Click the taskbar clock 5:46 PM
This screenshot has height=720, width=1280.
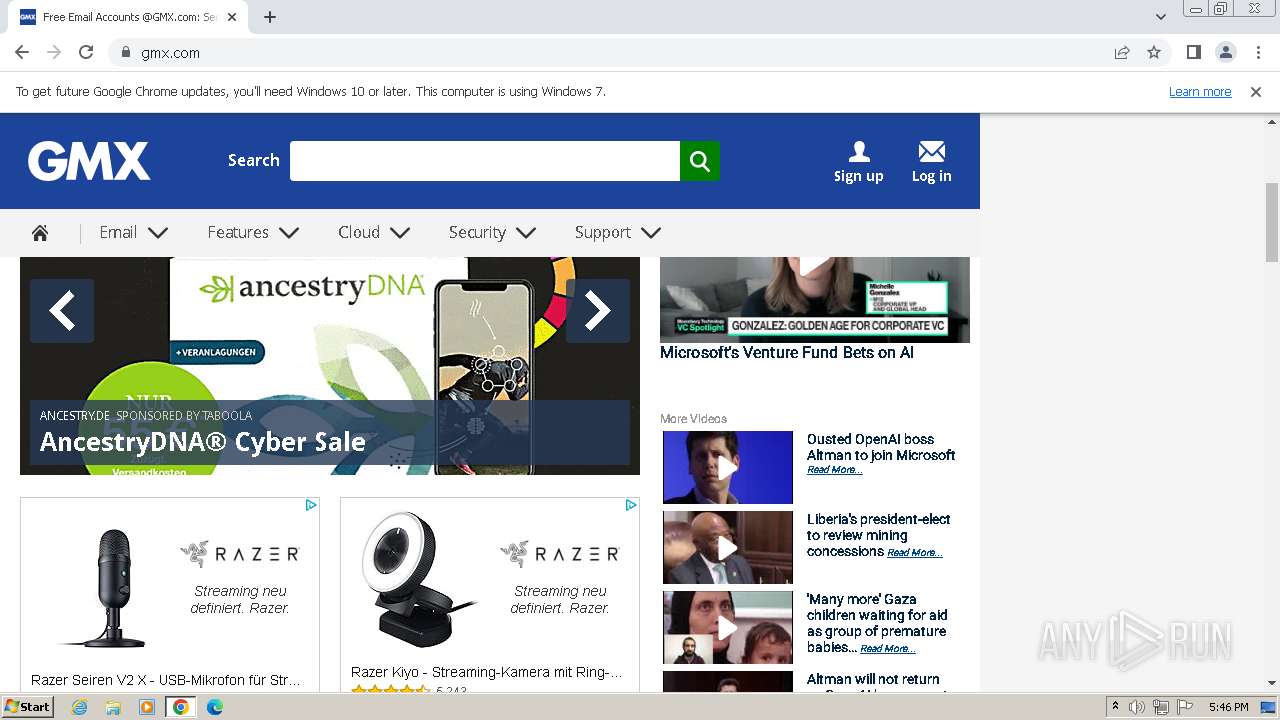tap(1228, 707)
